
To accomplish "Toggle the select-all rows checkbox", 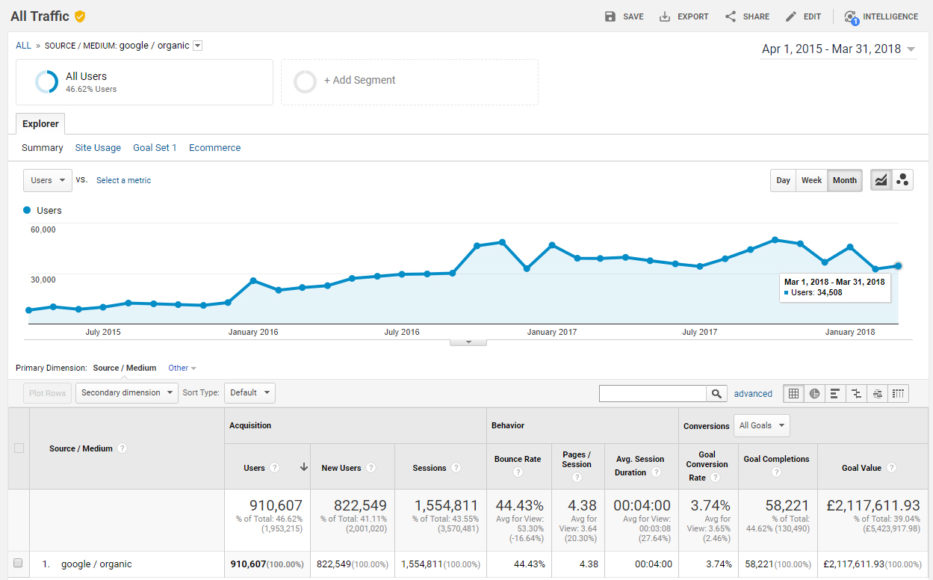I will pos(18,448).
